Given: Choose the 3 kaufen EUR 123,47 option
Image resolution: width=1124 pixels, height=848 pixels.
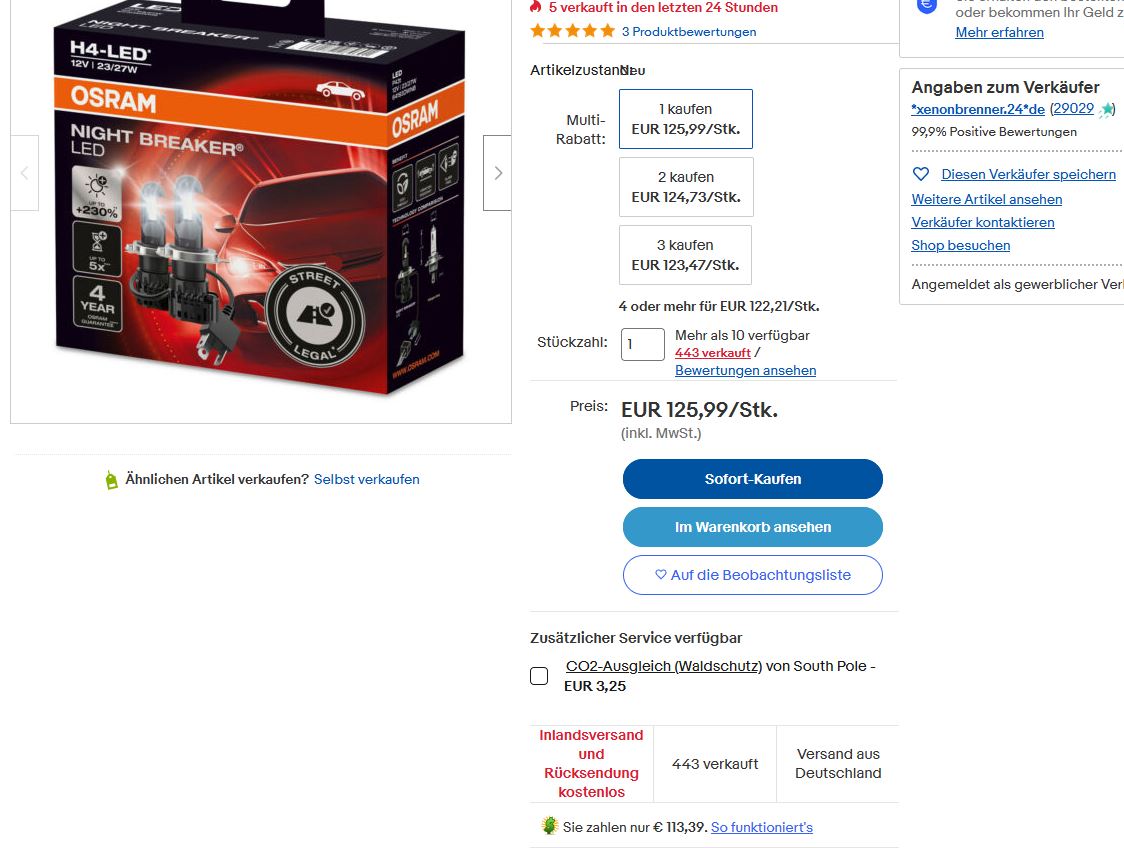Looking at the screenshot, I should click(685, 255).
